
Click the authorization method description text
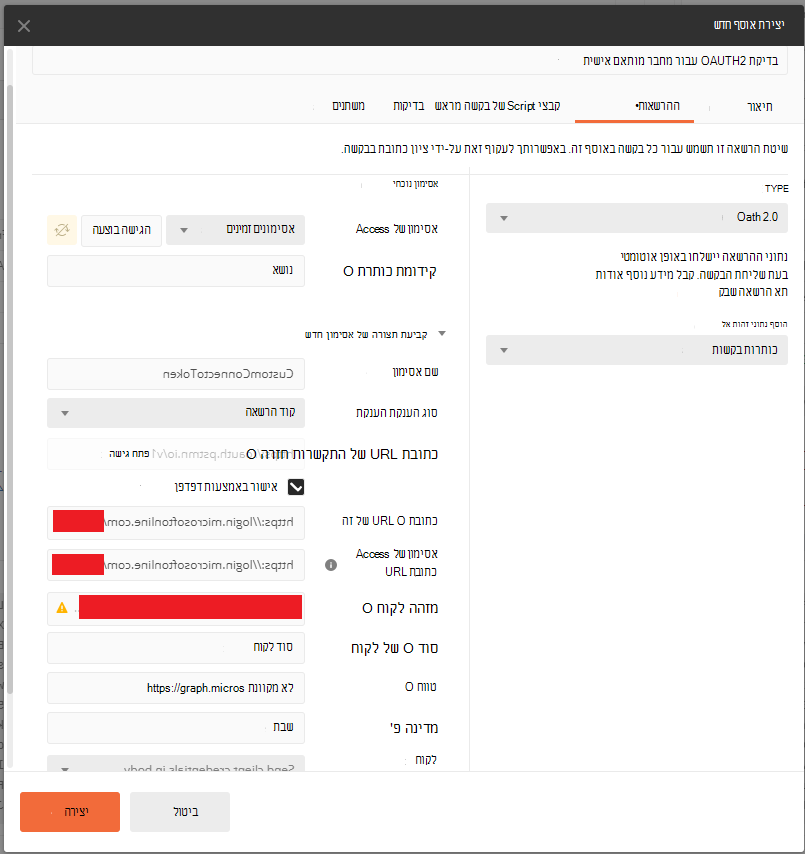point(564,149)
